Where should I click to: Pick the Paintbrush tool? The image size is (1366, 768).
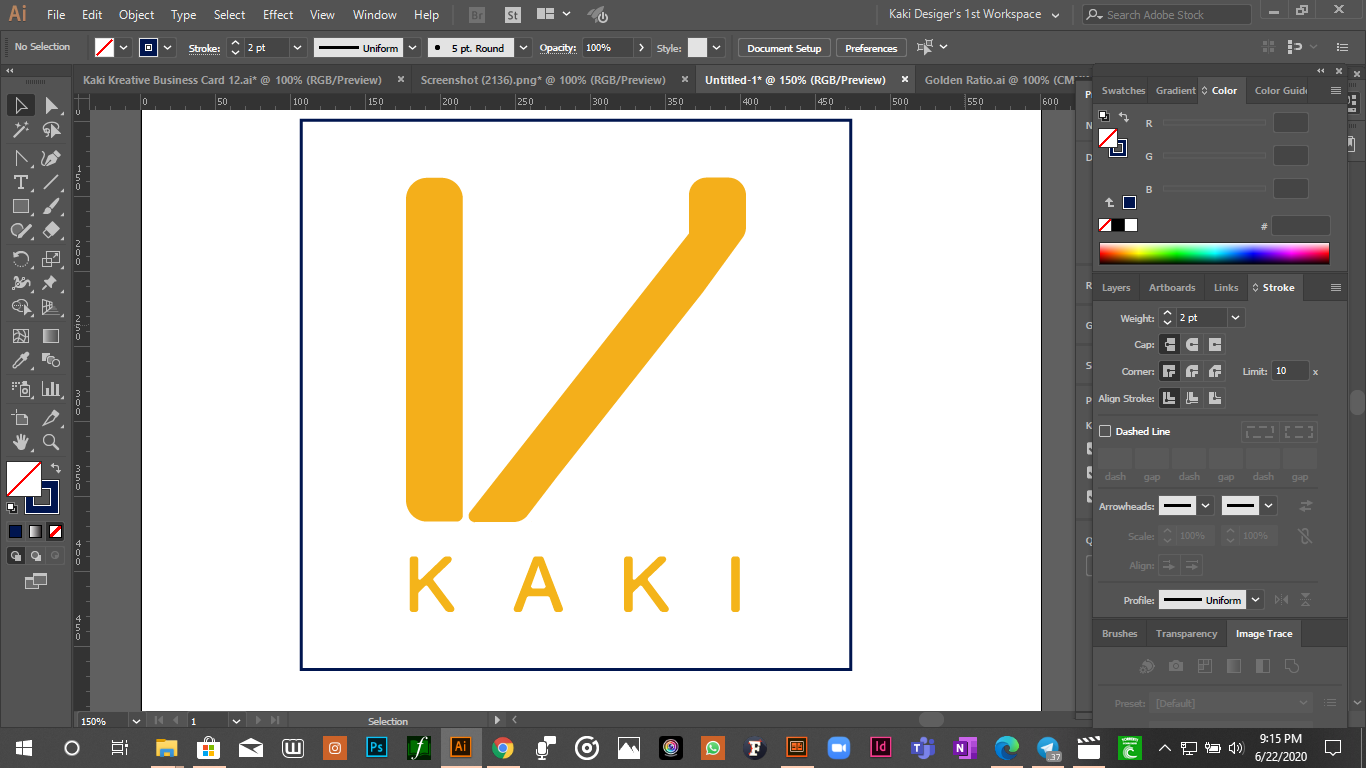pyautogui.click(x=52, y=206)
